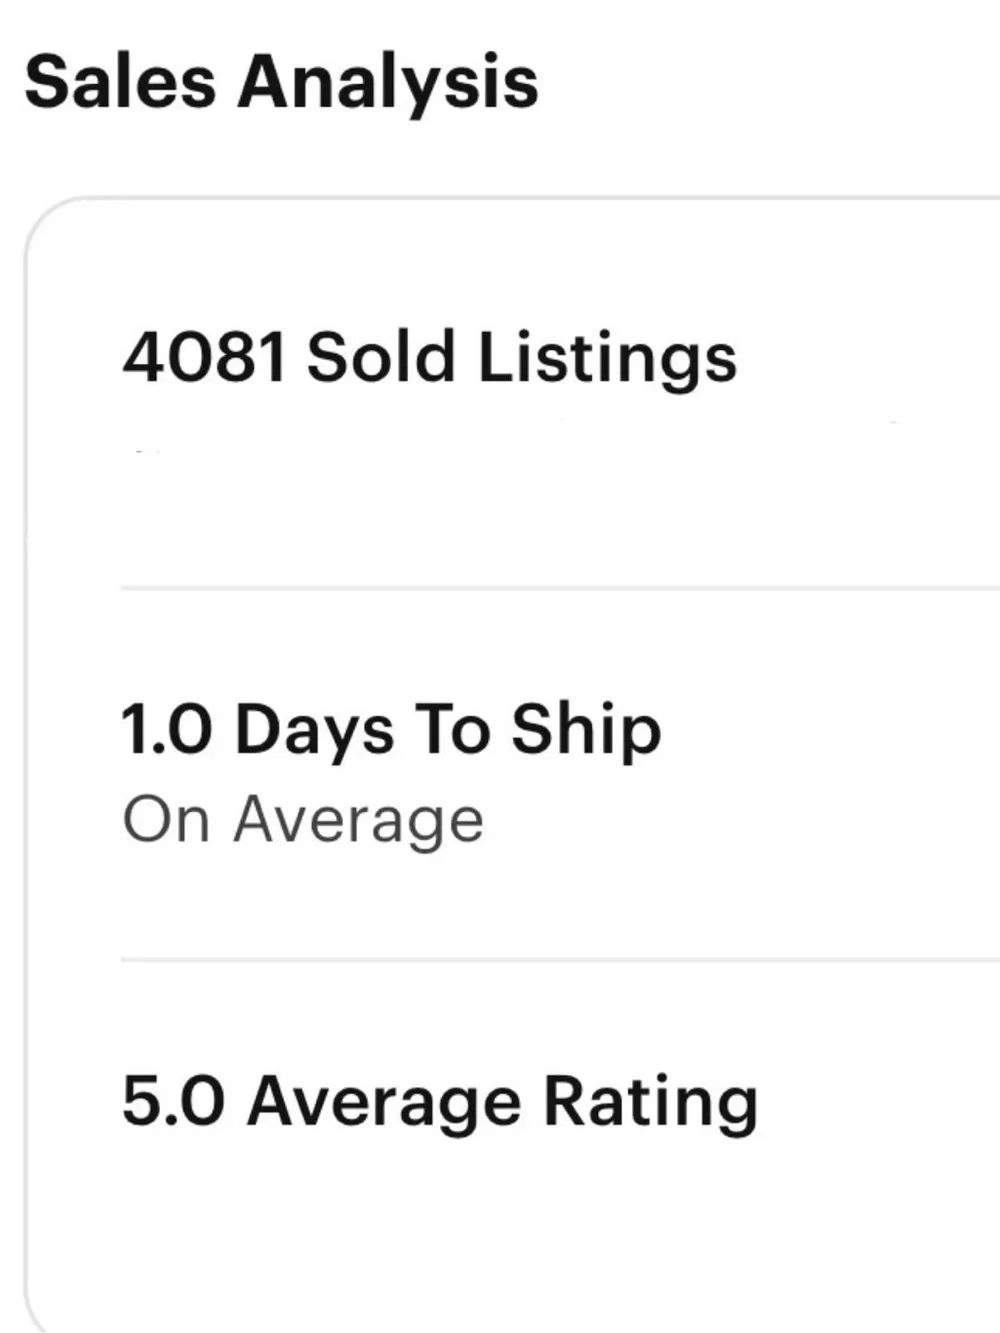Viewport: 1000px width, 1333px height.
Task: Click the 5.0 rating value
Action: (173, 1101)
